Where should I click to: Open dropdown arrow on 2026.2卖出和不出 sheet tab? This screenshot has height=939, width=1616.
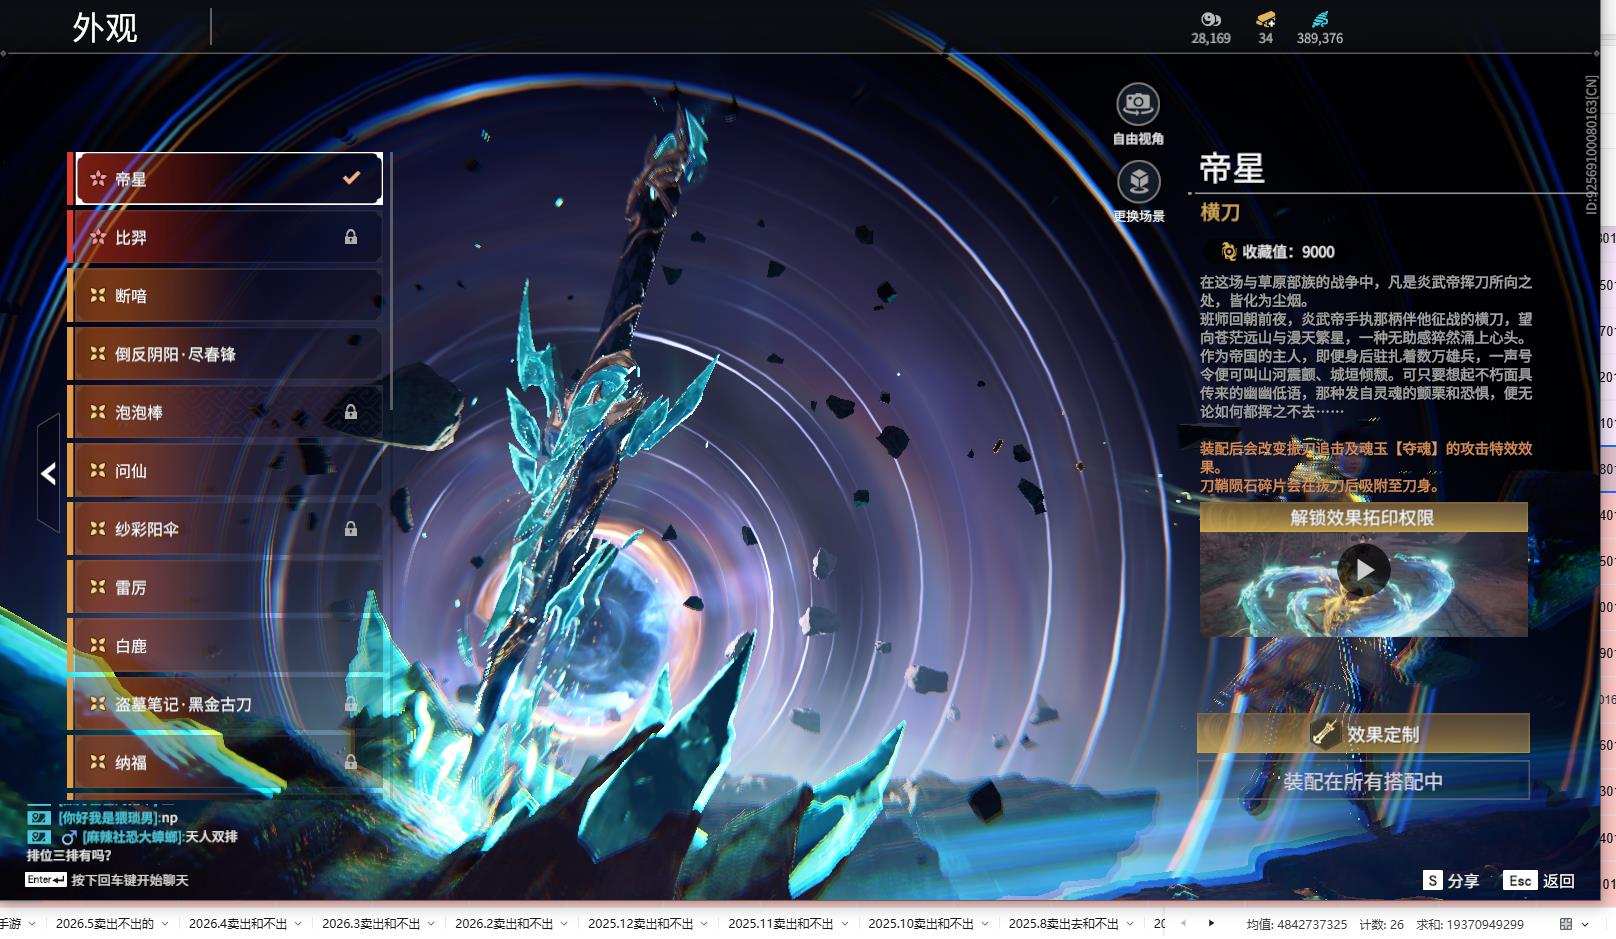click(564, 924)
